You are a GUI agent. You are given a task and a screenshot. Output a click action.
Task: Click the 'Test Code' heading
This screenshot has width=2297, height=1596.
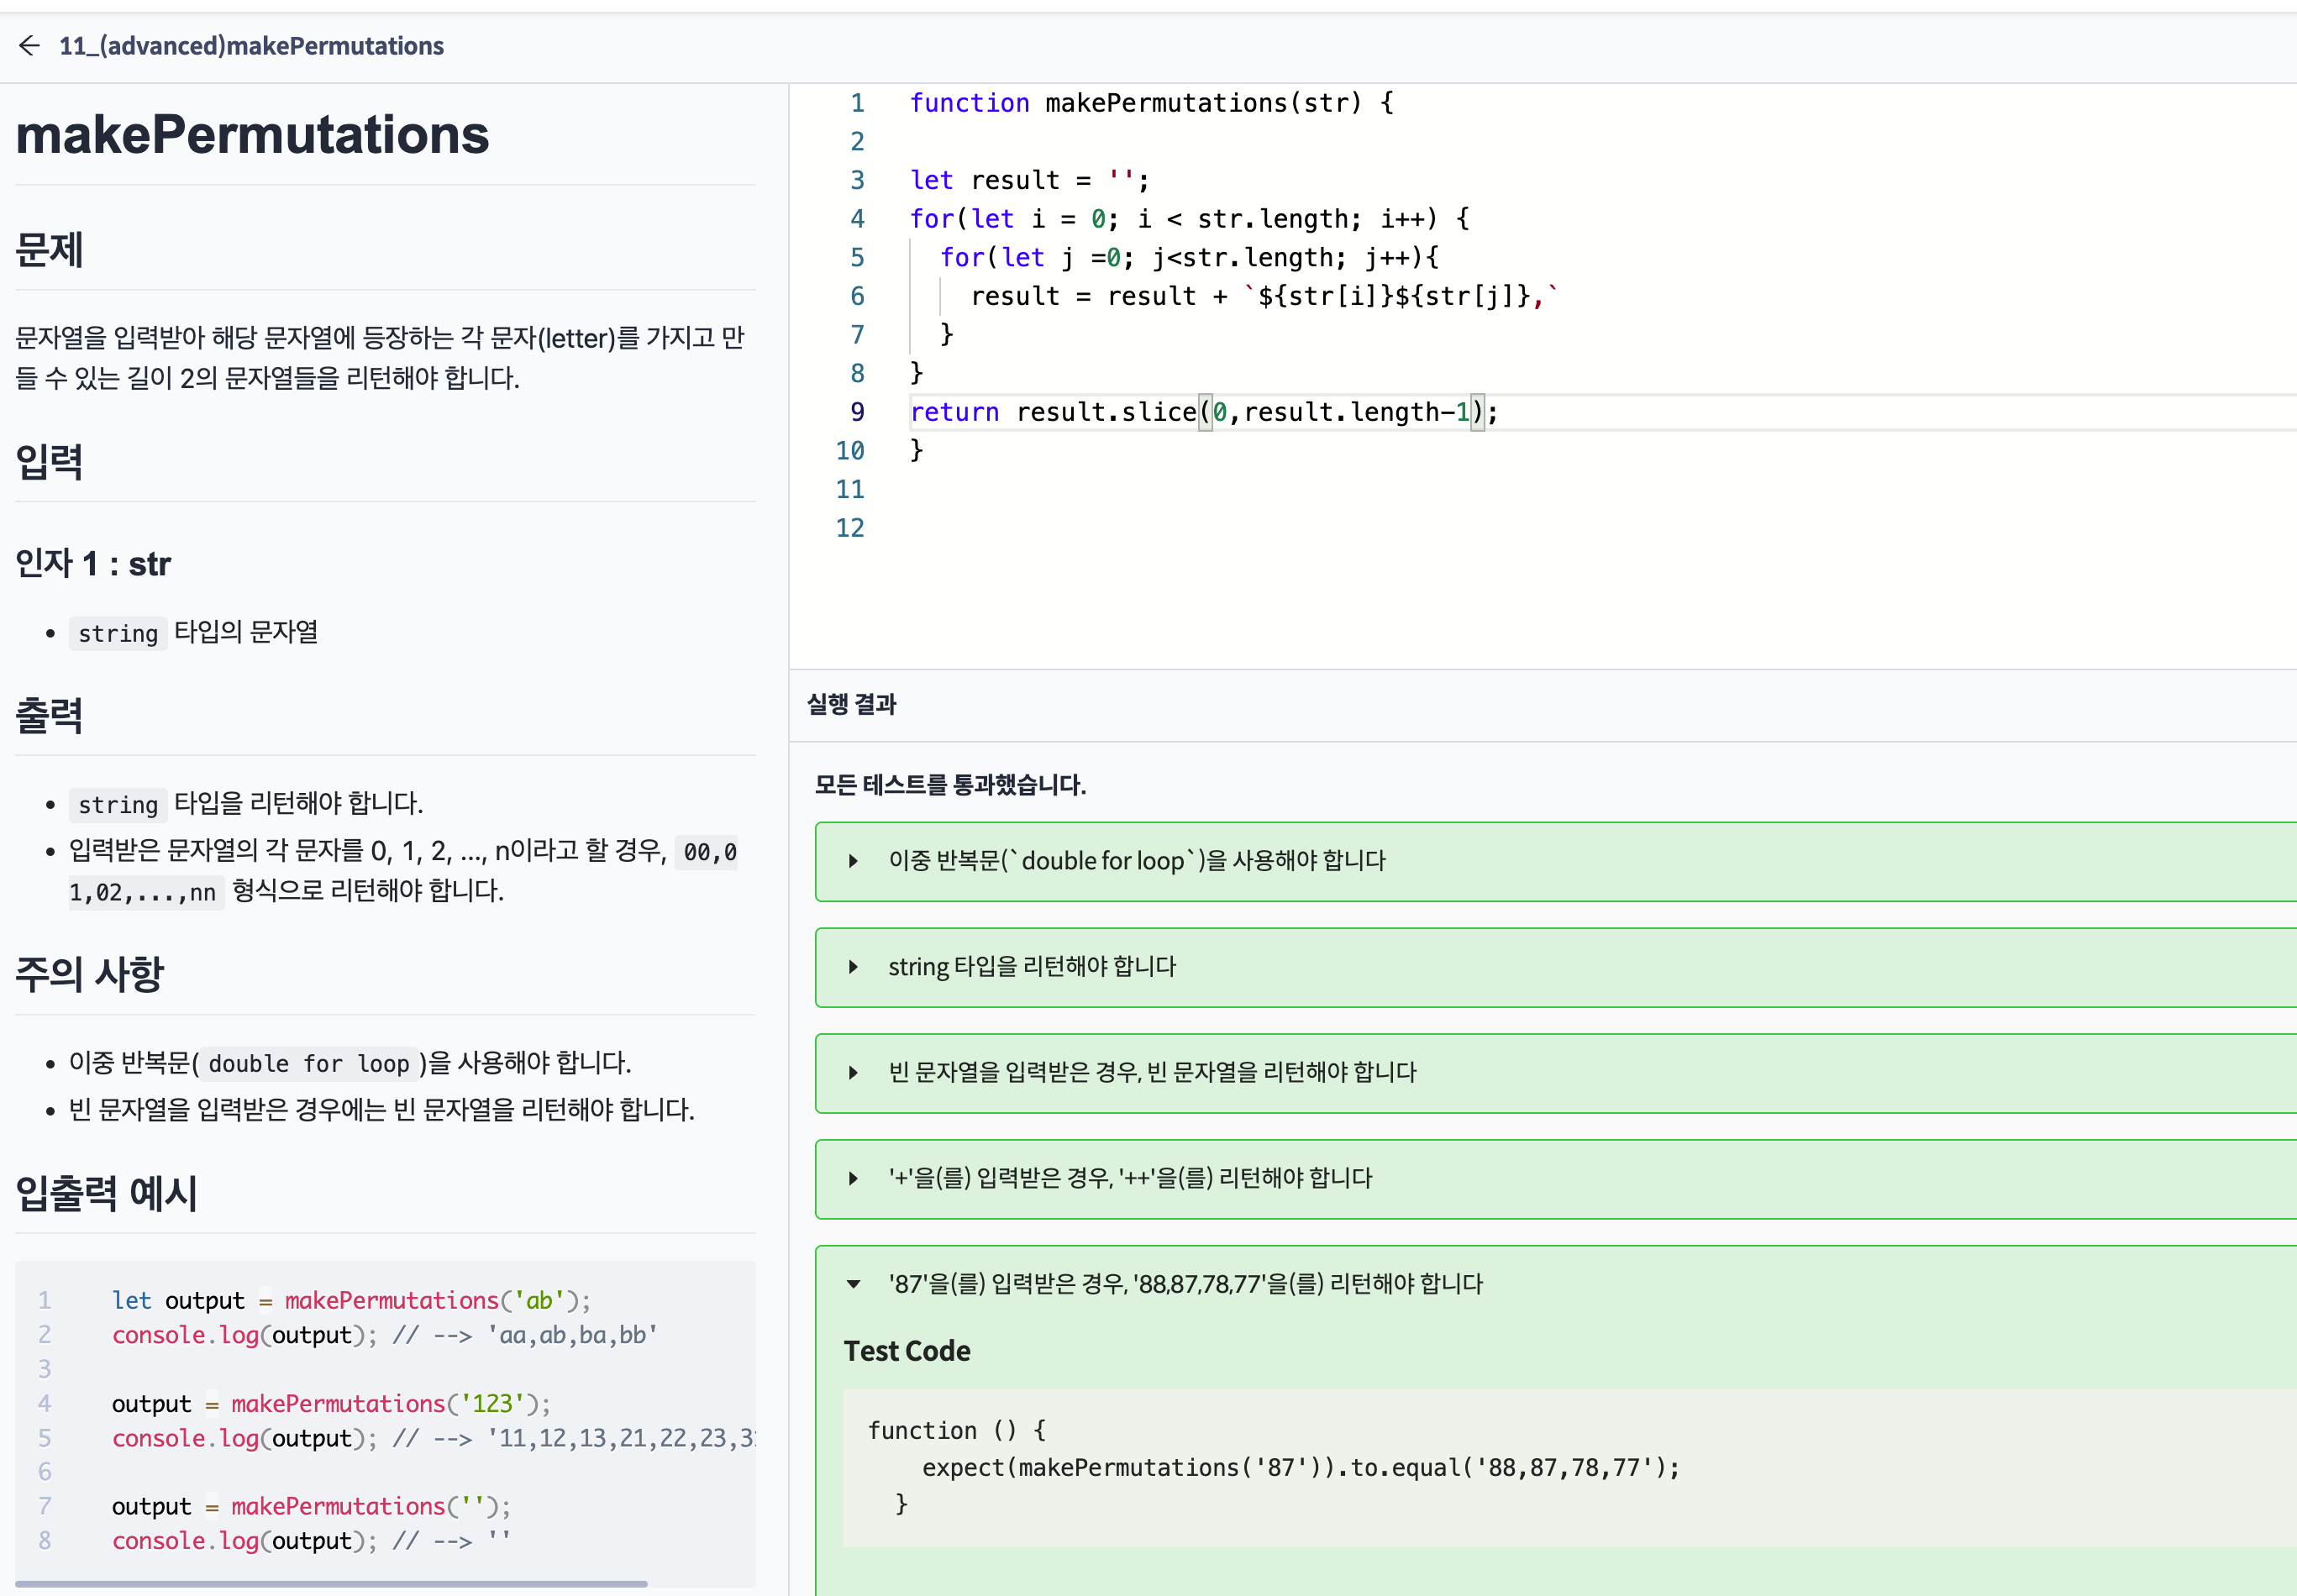coord(907,1352)
